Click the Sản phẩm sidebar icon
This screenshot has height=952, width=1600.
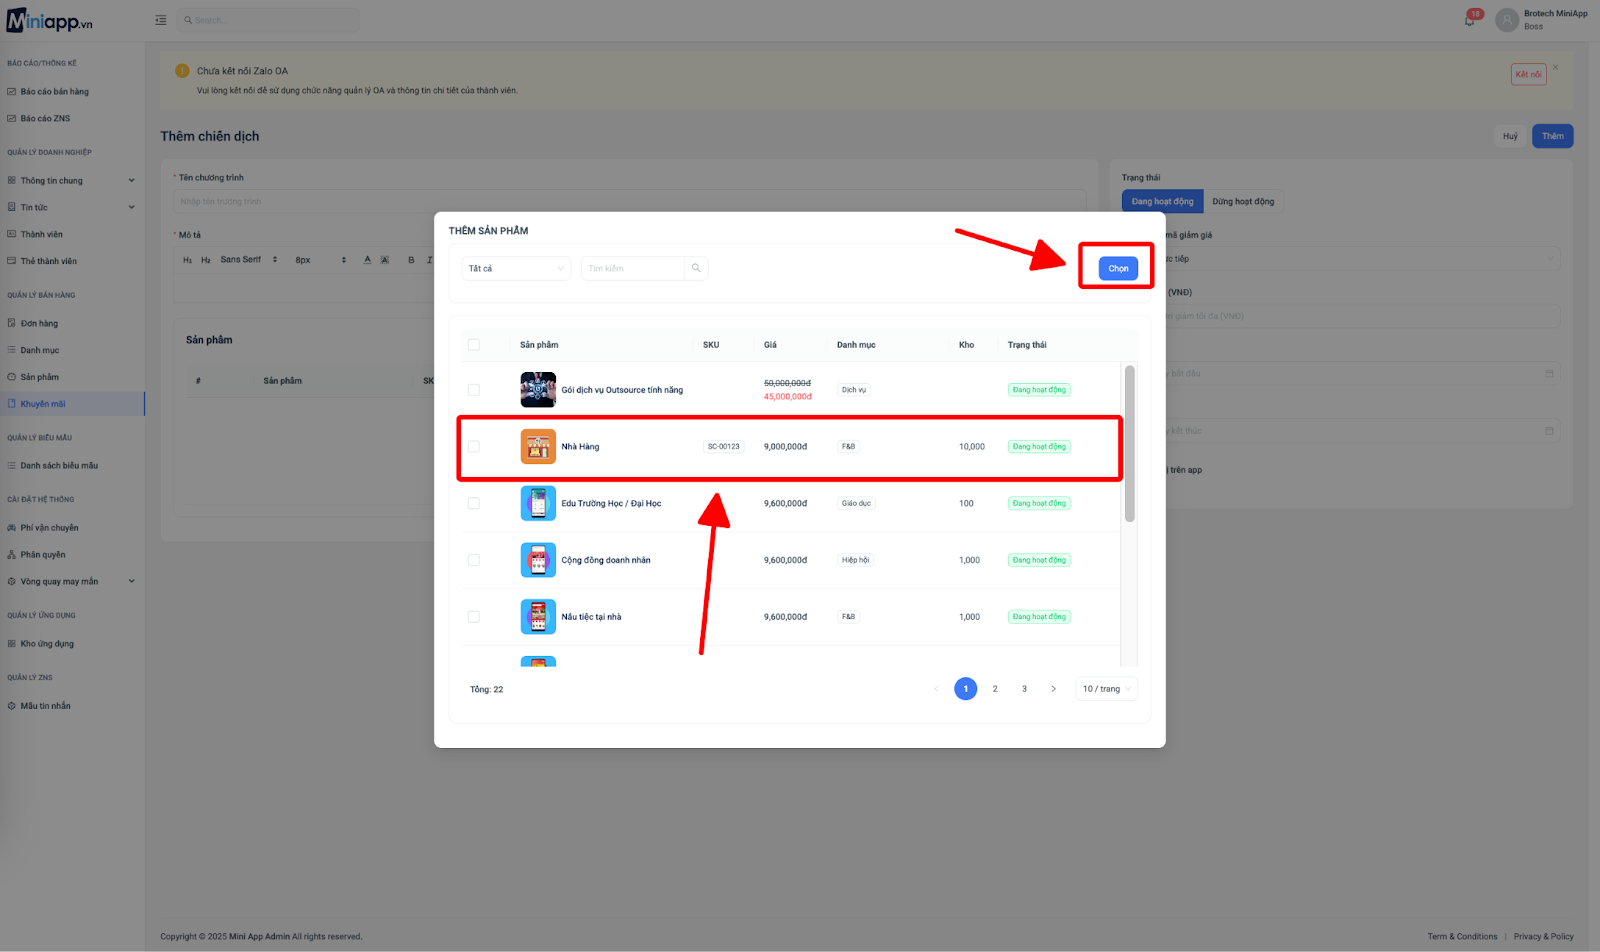pyautogui.click(x=12, y=377)
